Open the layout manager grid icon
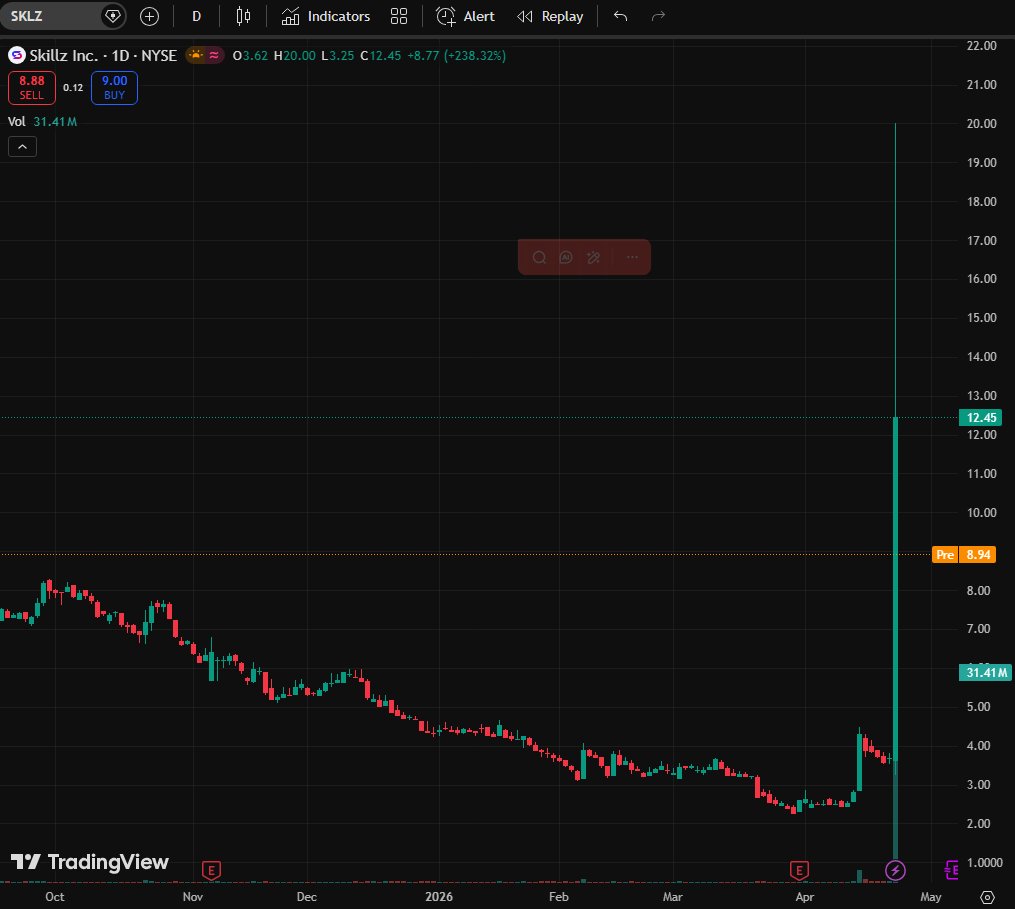Viewport: 1015px width, 909px height. (x=399, y=16)
